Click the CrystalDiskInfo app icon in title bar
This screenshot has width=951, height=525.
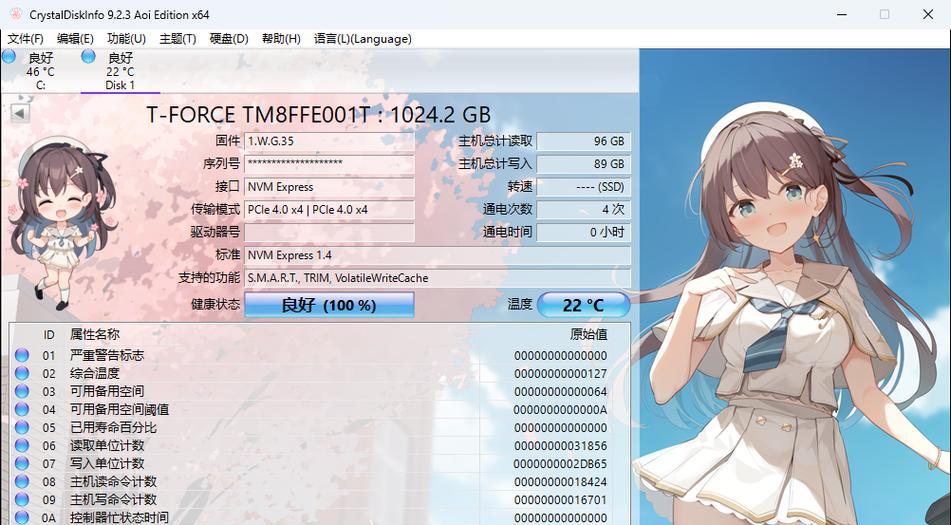16,14
